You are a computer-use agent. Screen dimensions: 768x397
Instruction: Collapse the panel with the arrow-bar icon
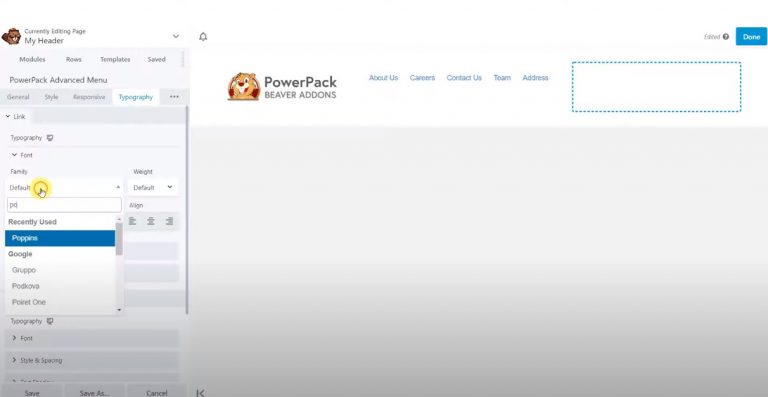200,393
